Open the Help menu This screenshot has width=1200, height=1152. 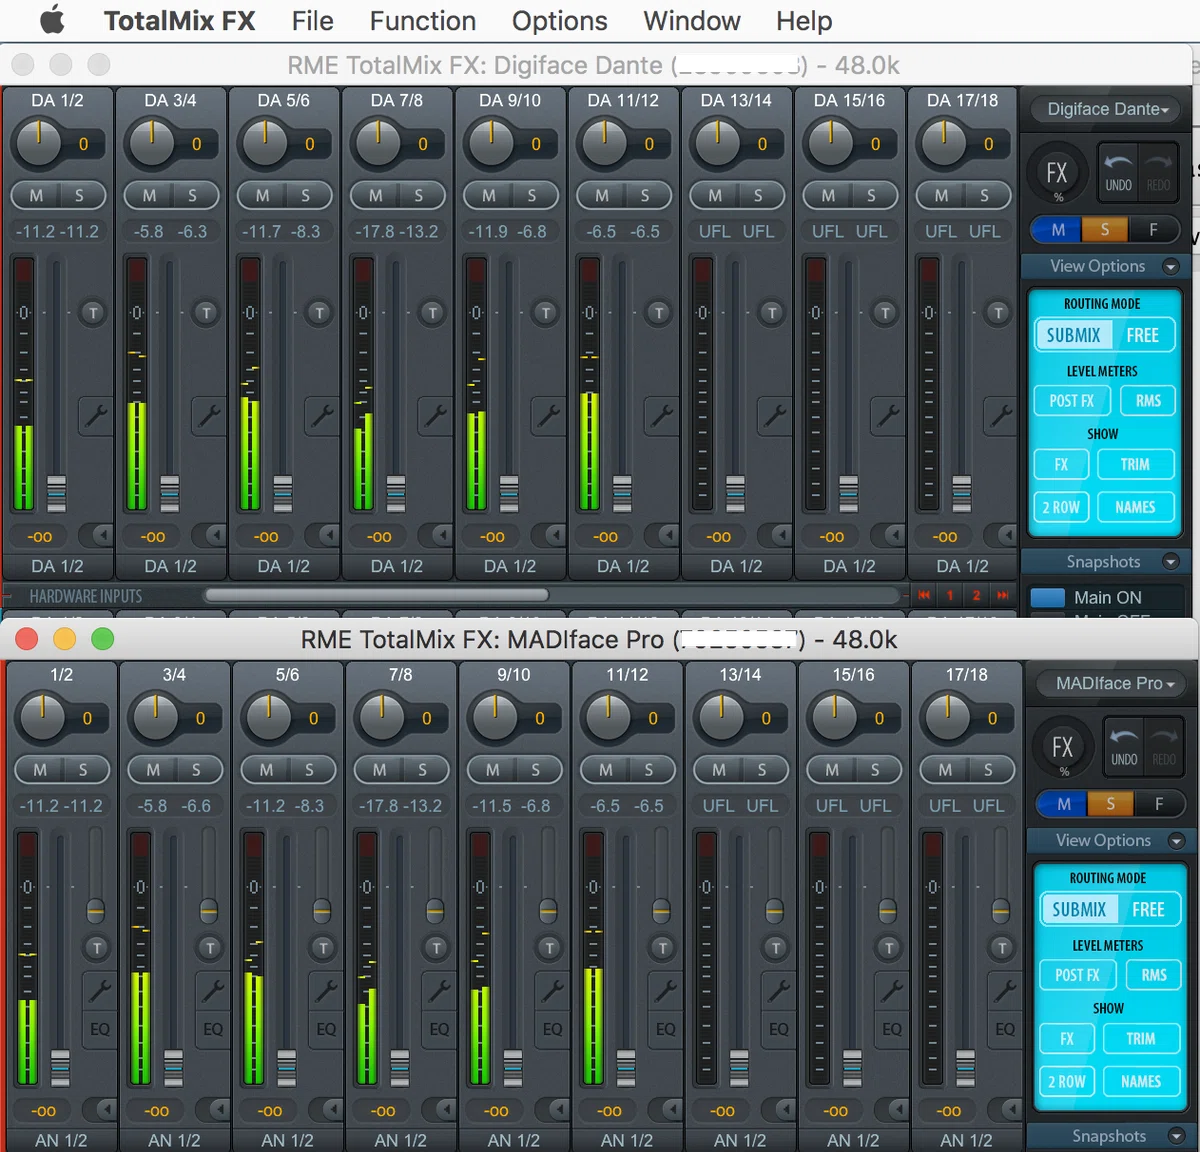(804, 21)
